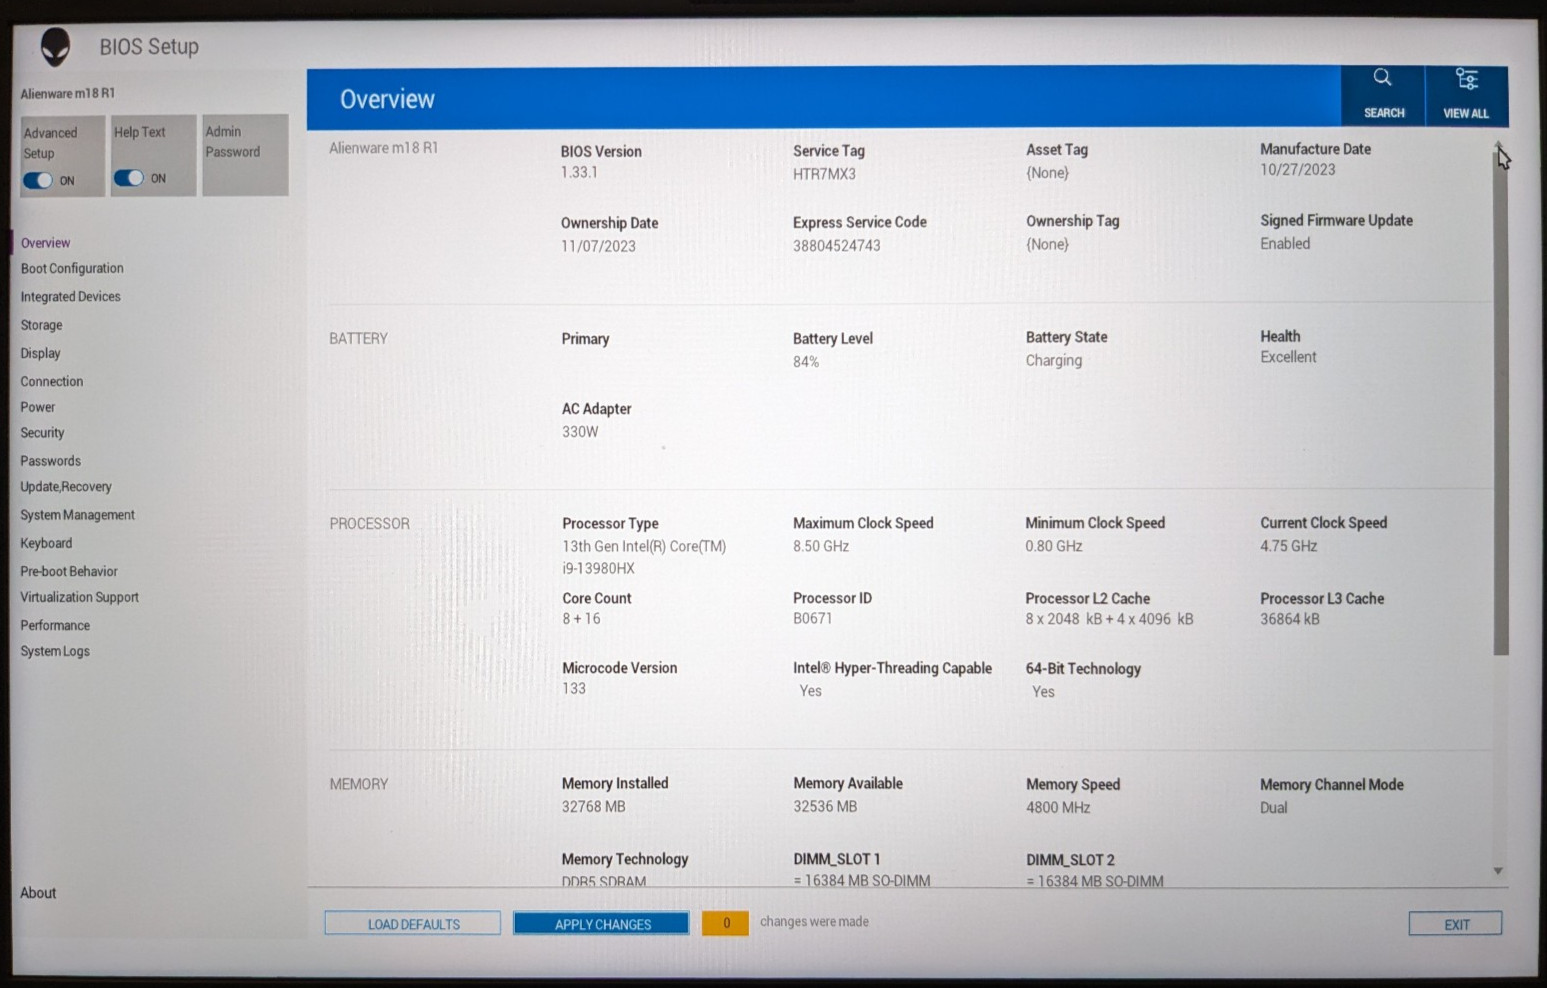Toggle the Advanced Setup switch

coord(38,180)
